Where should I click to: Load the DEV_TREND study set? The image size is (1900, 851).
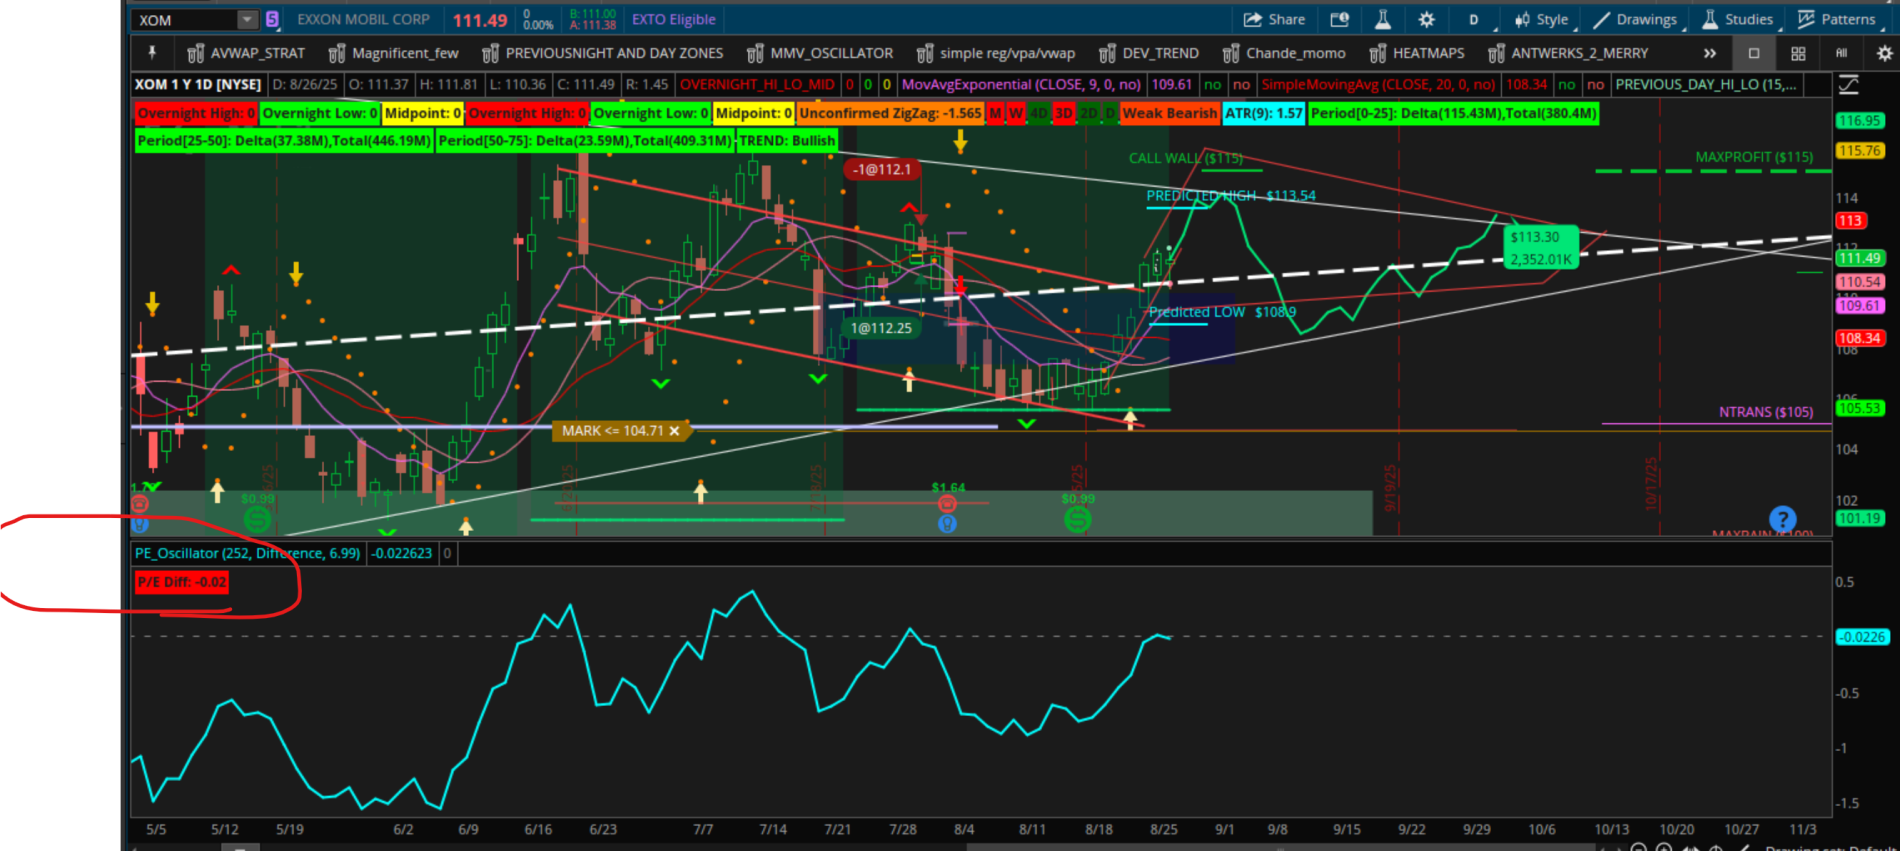point(1149,53)
